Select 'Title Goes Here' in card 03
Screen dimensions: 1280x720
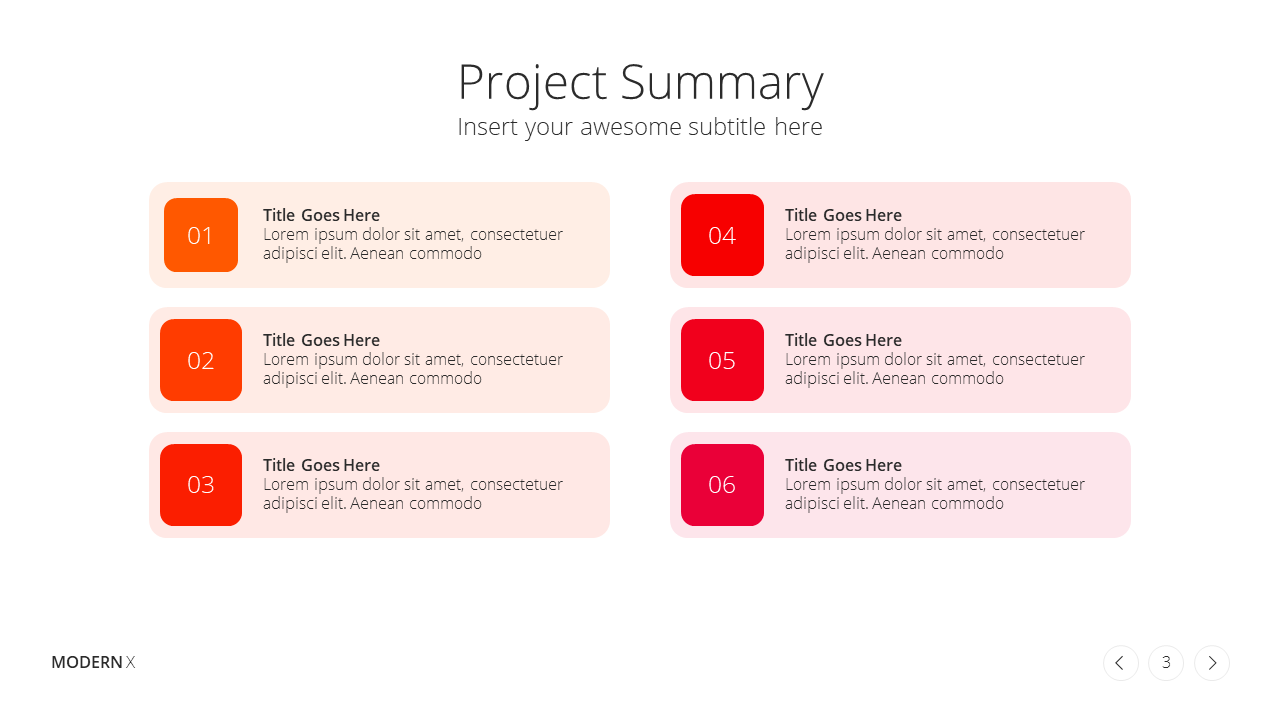(x=321, y=465)
